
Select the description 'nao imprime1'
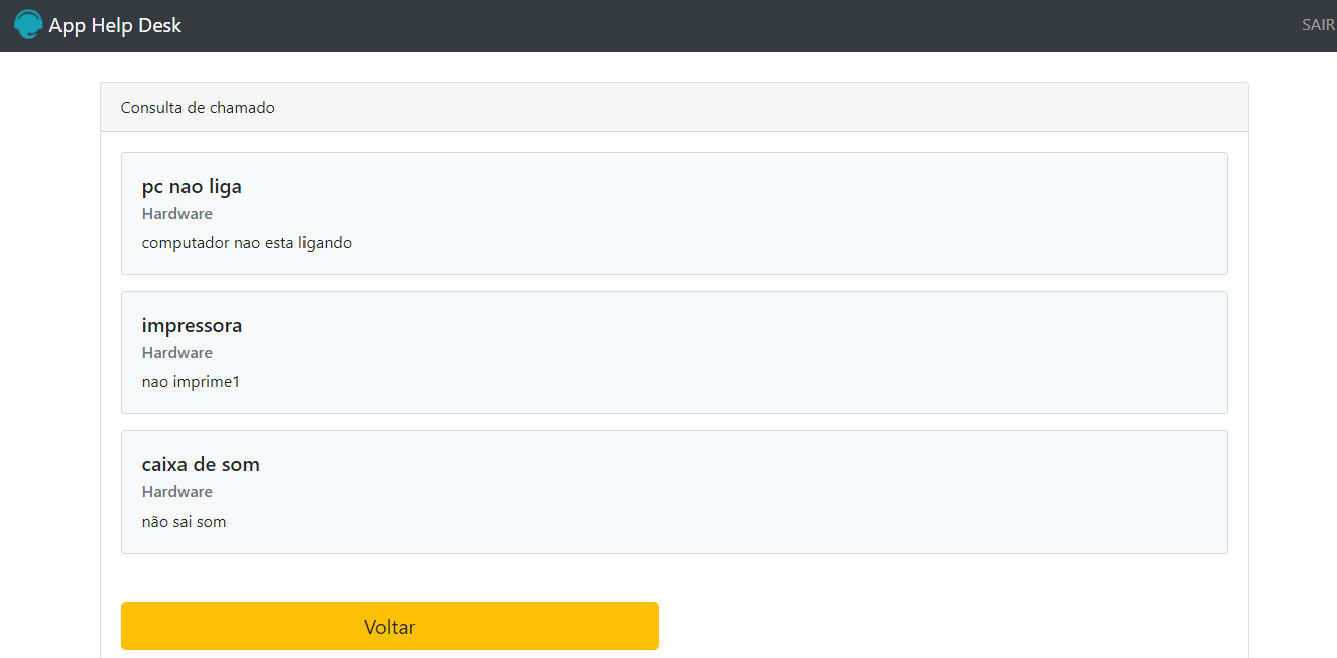pyautogui.click(x=190, y=381)
